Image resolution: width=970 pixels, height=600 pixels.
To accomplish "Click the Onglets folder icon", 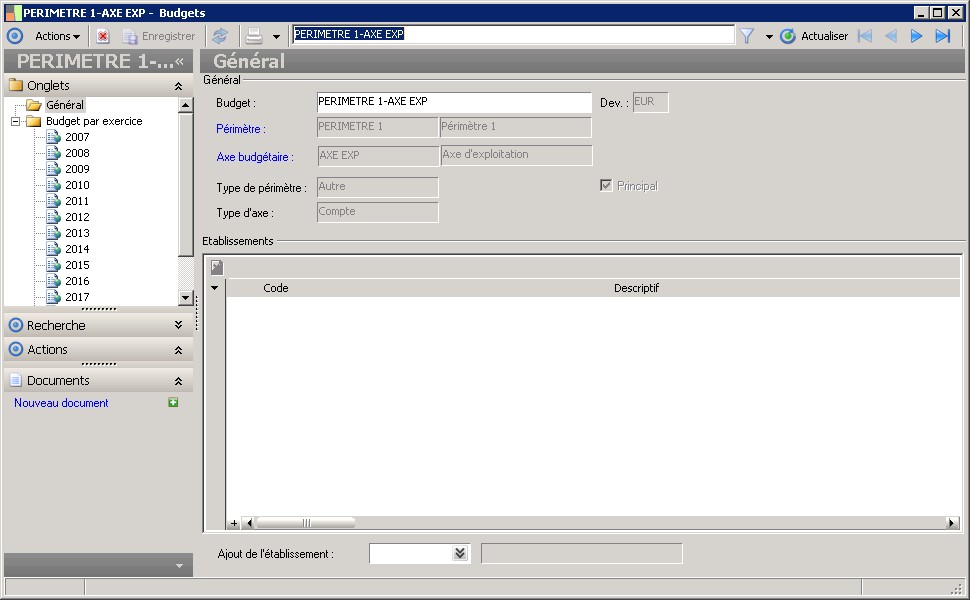I will [x=16, y=85].
